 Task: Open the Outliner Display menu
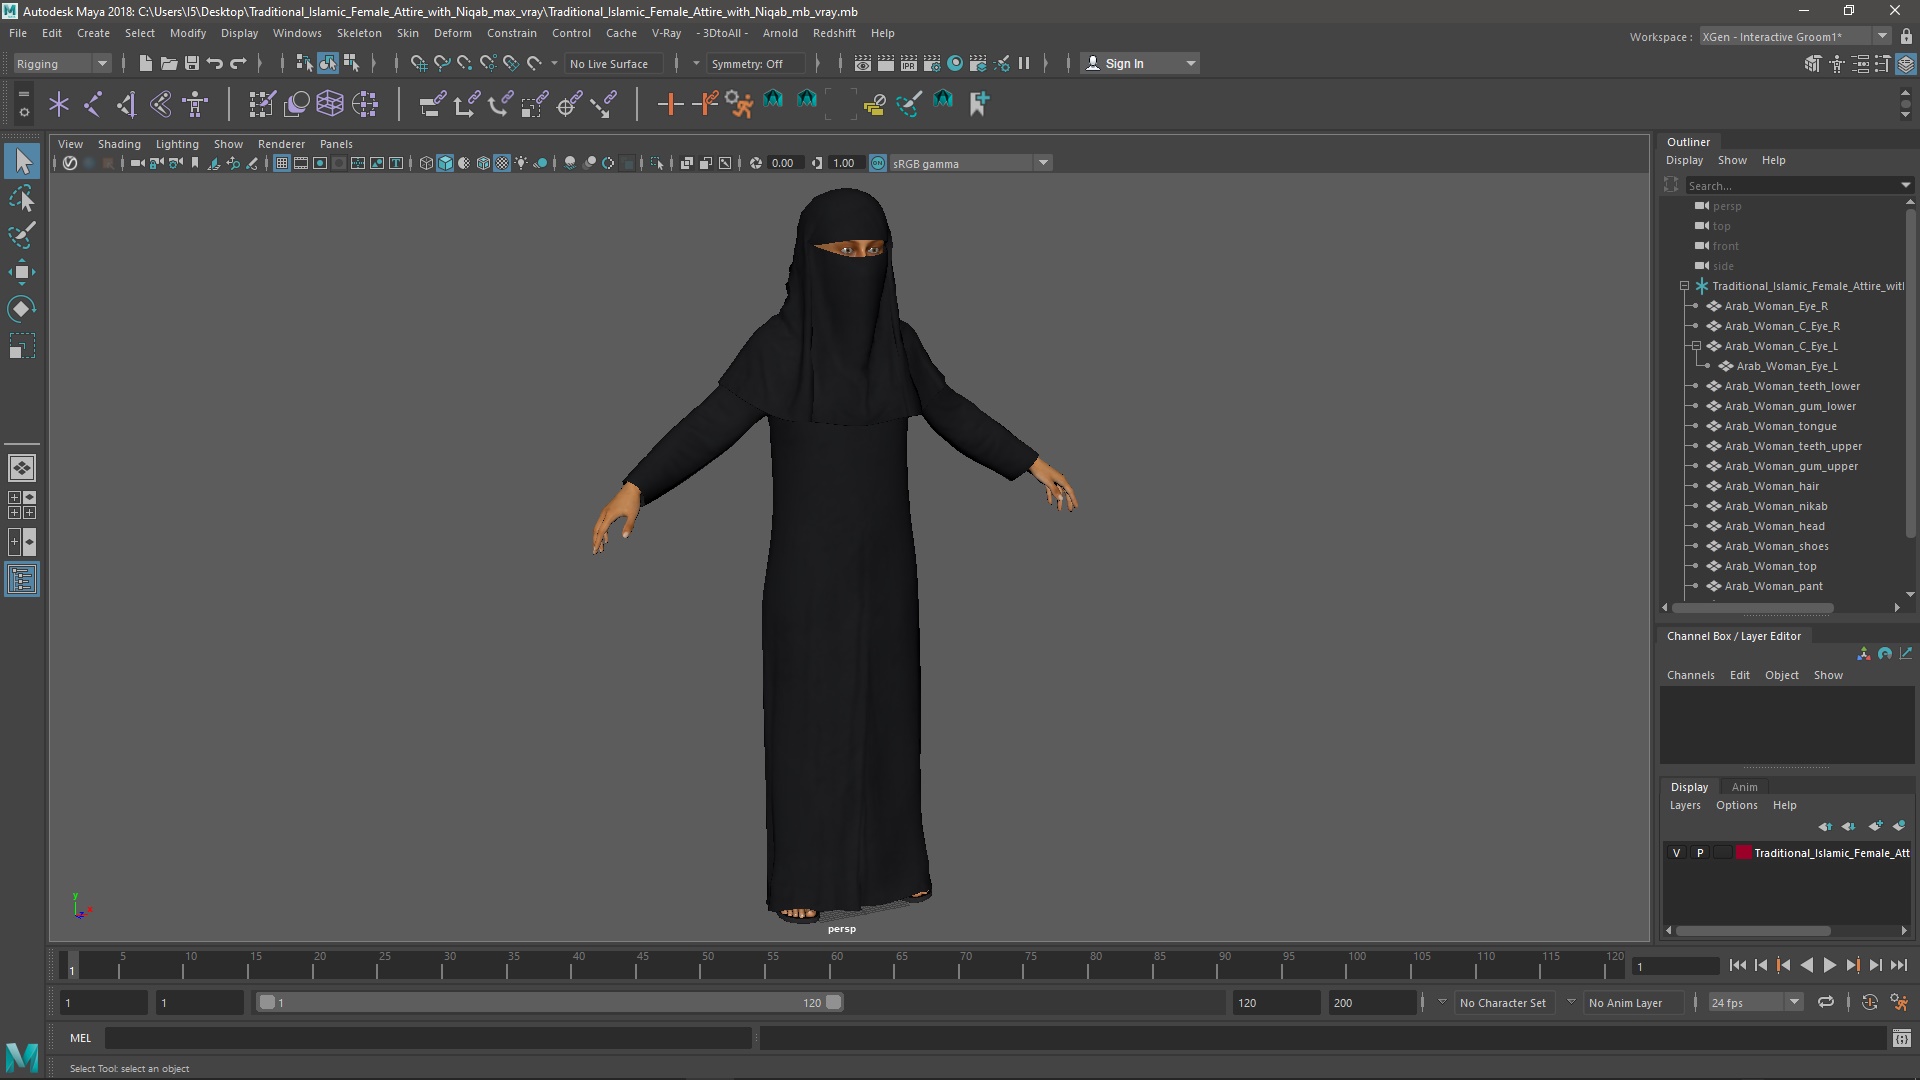[x=1684, y=160]
